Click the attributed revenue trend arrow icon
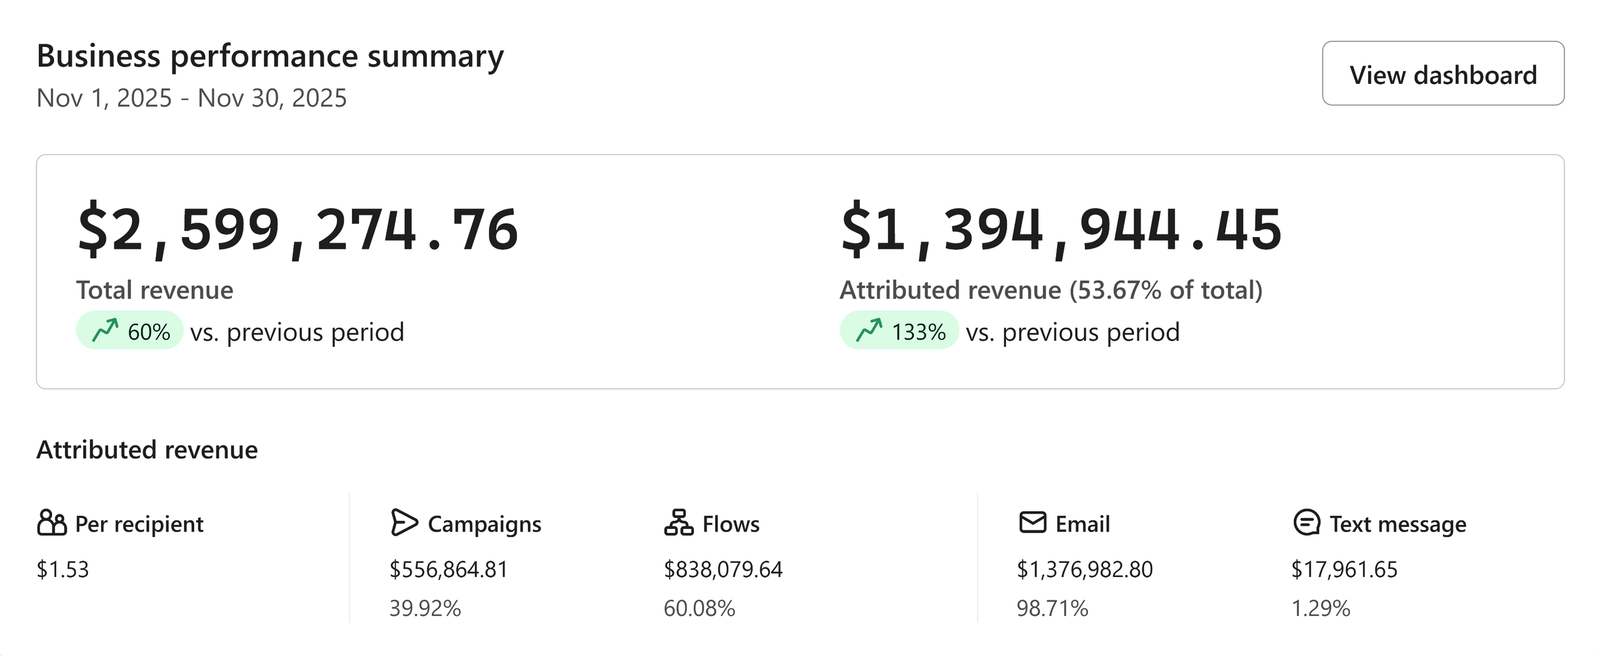1600x656 pixels. pyautogui.click(x=869, y=331)
